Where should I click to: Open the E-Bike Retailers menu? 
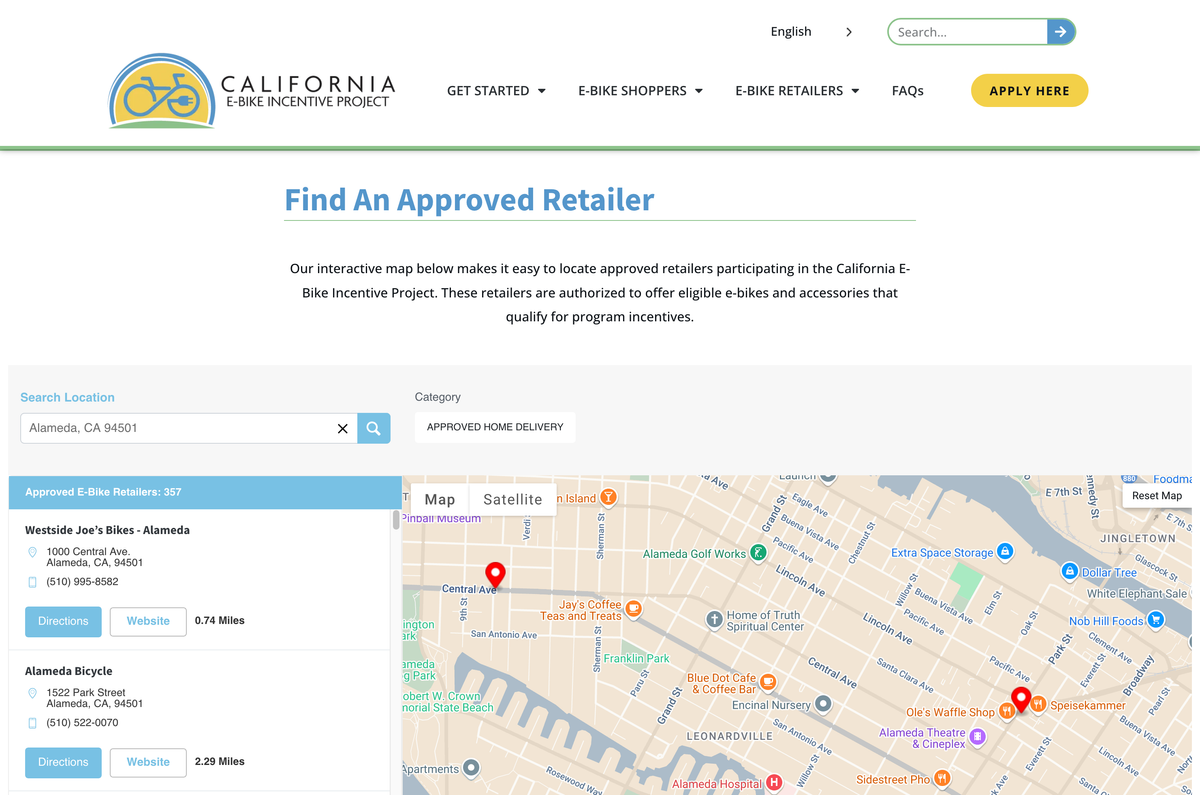click(797, 91)
